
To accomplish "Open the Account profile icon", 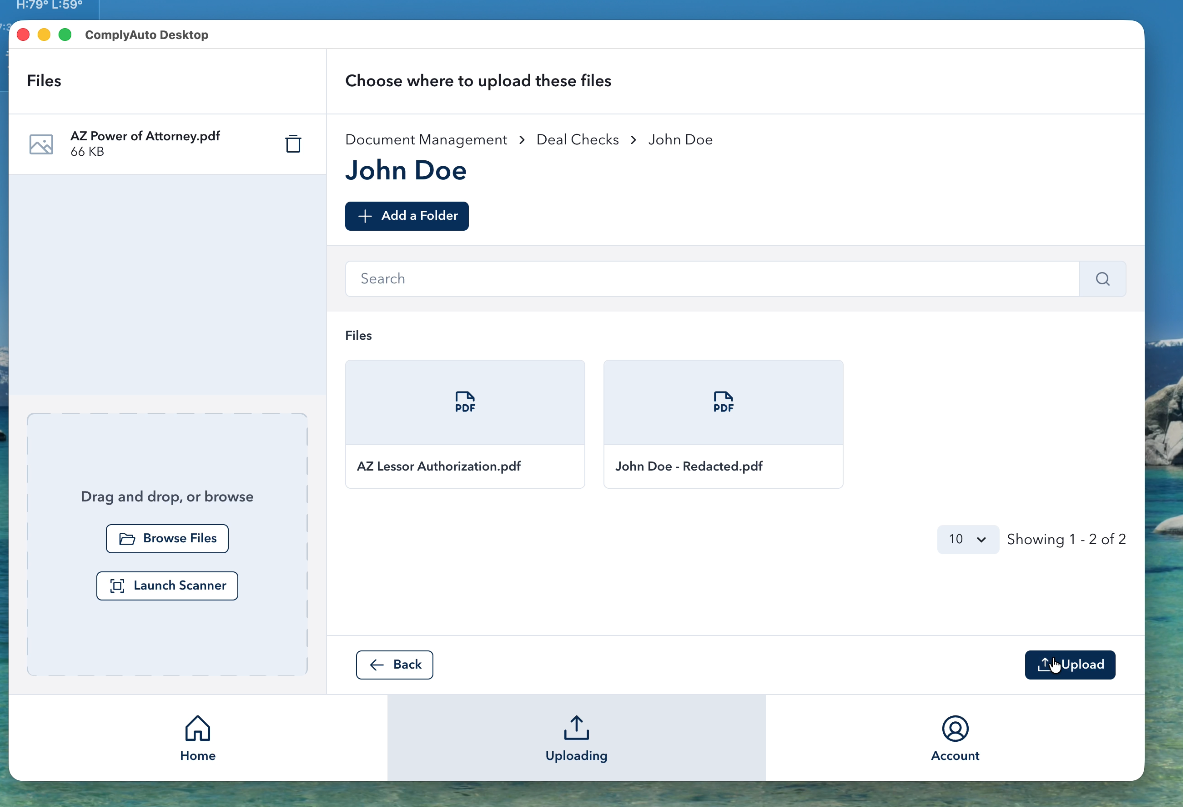I will click(955, 728).
